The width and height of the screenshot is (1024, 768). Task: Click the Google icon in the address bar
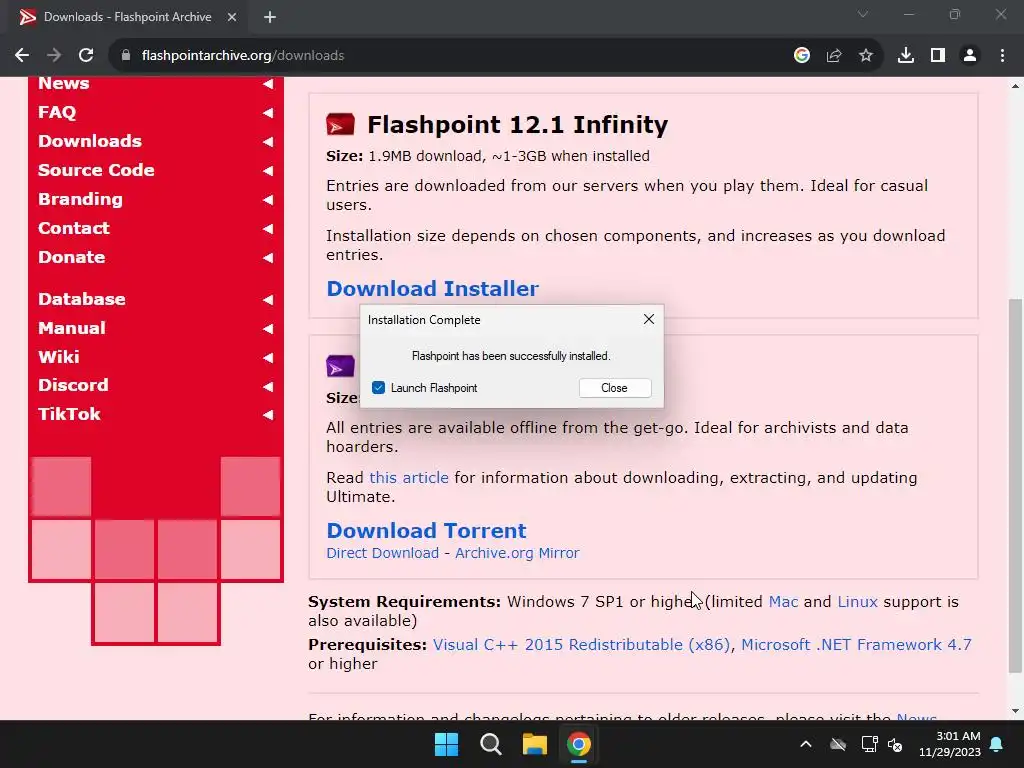tap(801, 56)
